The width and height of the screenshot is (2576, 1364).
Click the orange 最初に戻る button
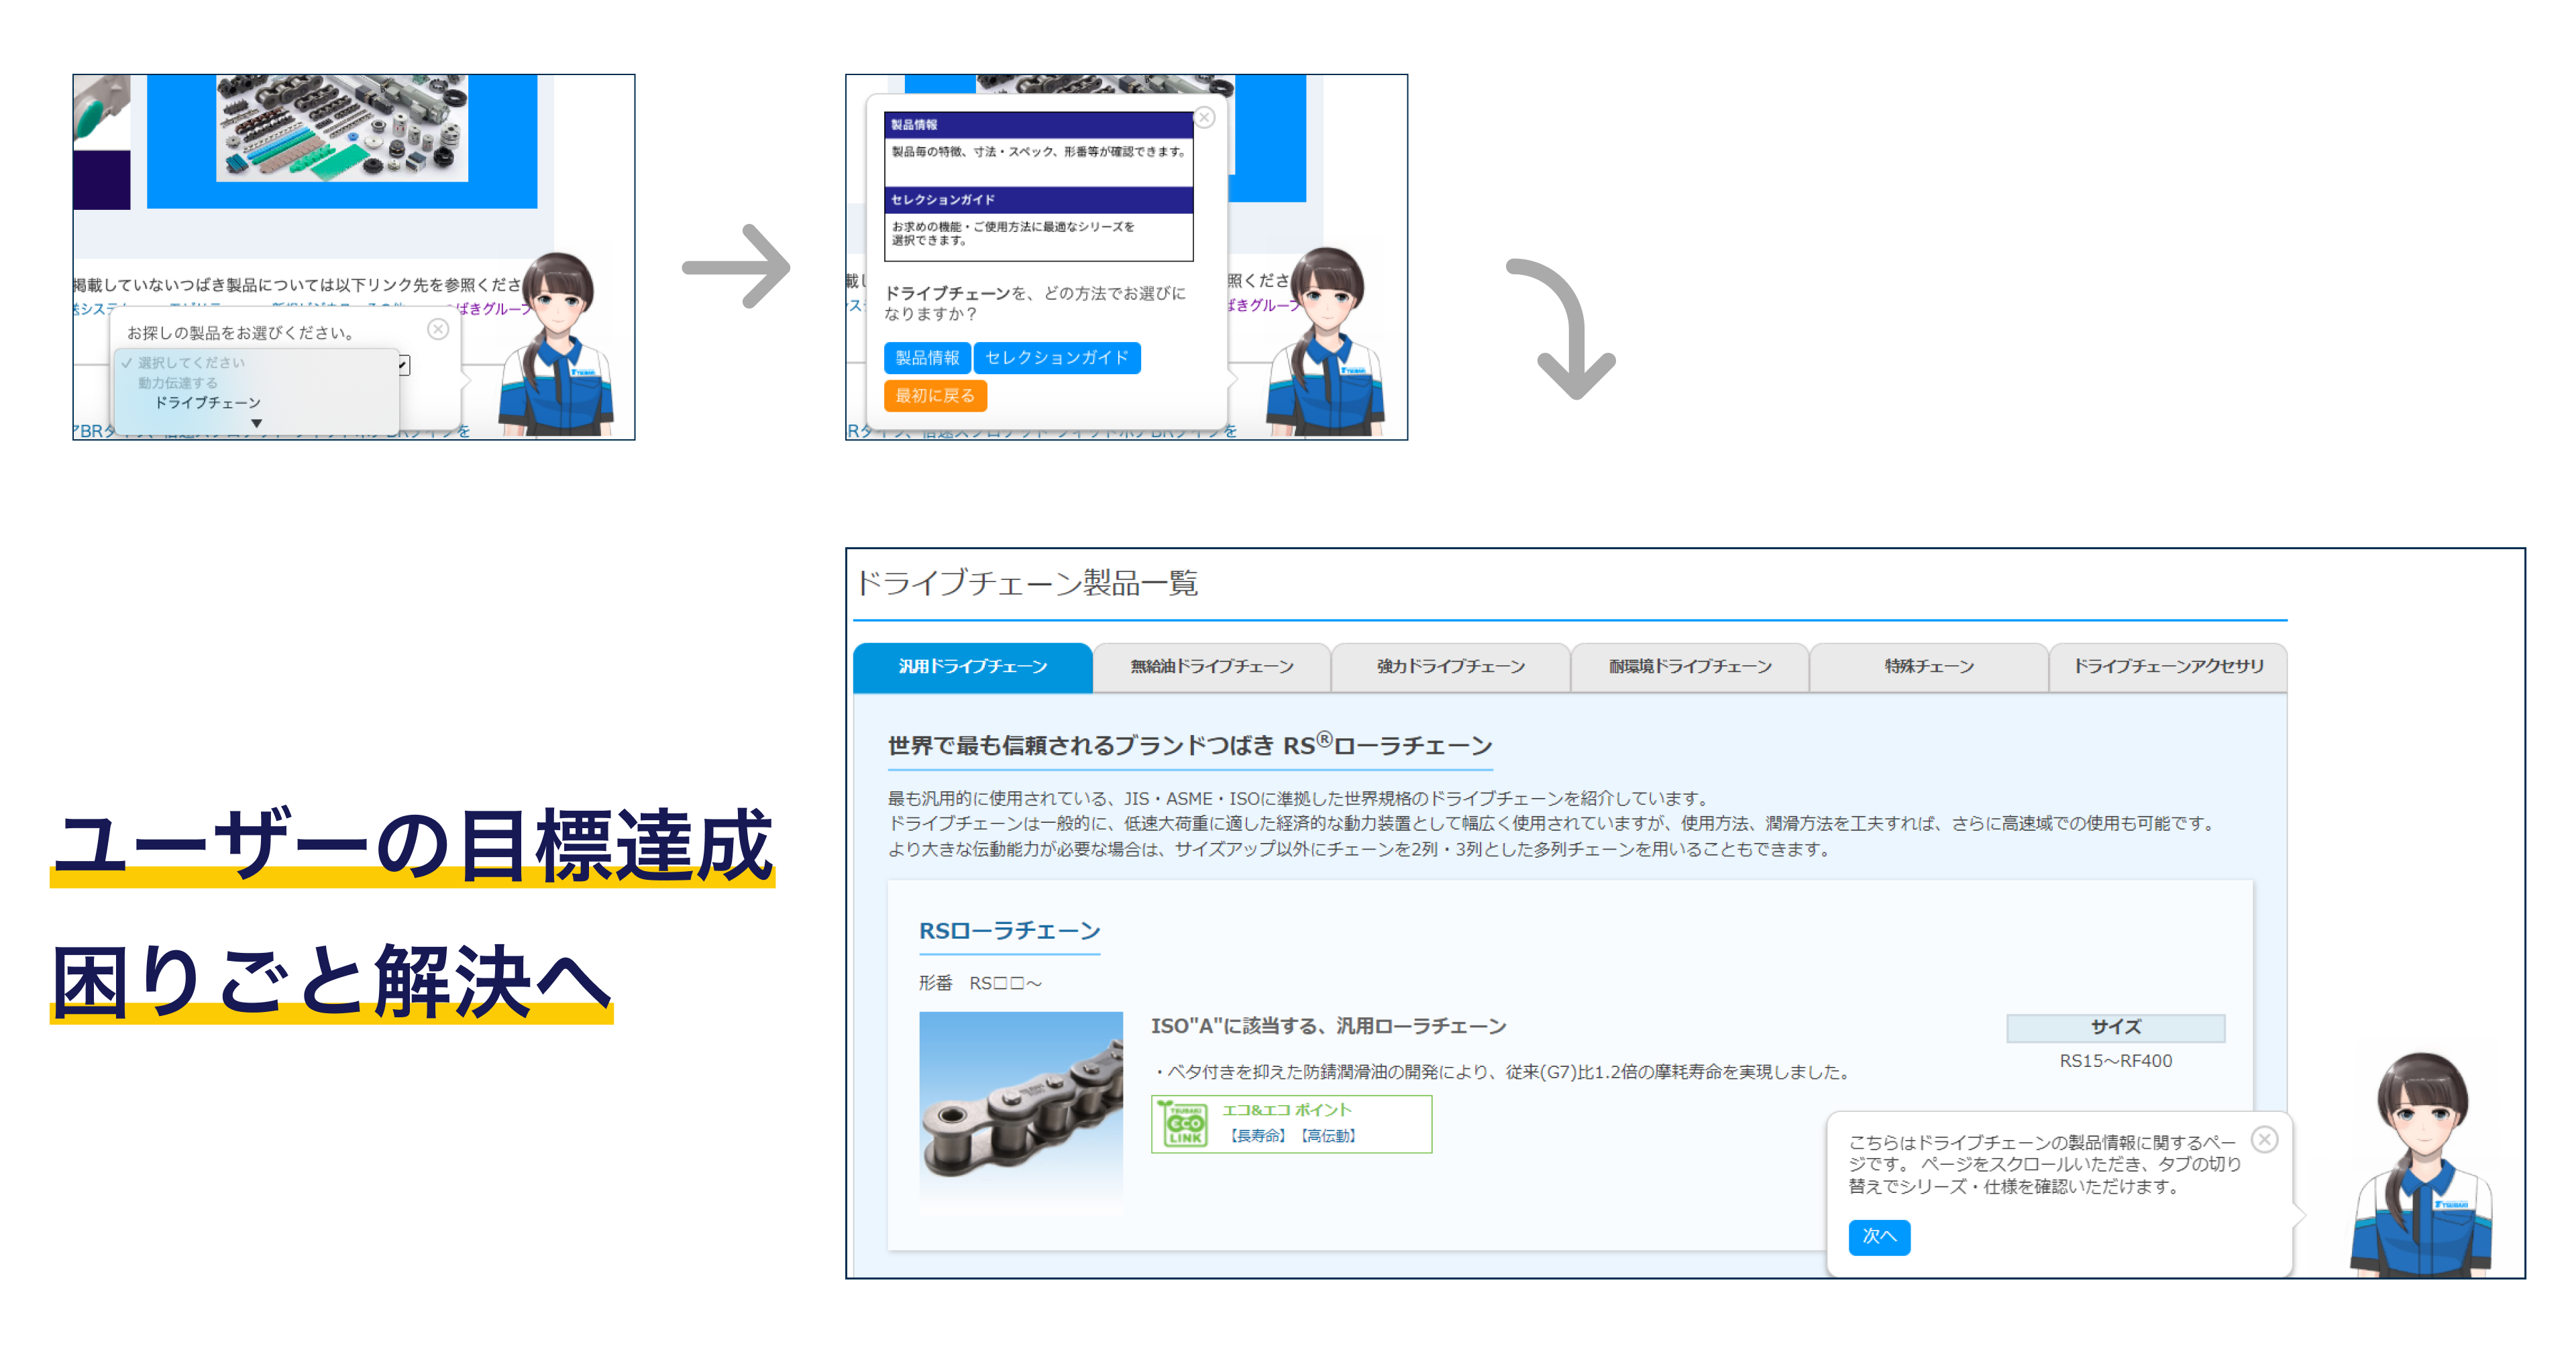934,396
